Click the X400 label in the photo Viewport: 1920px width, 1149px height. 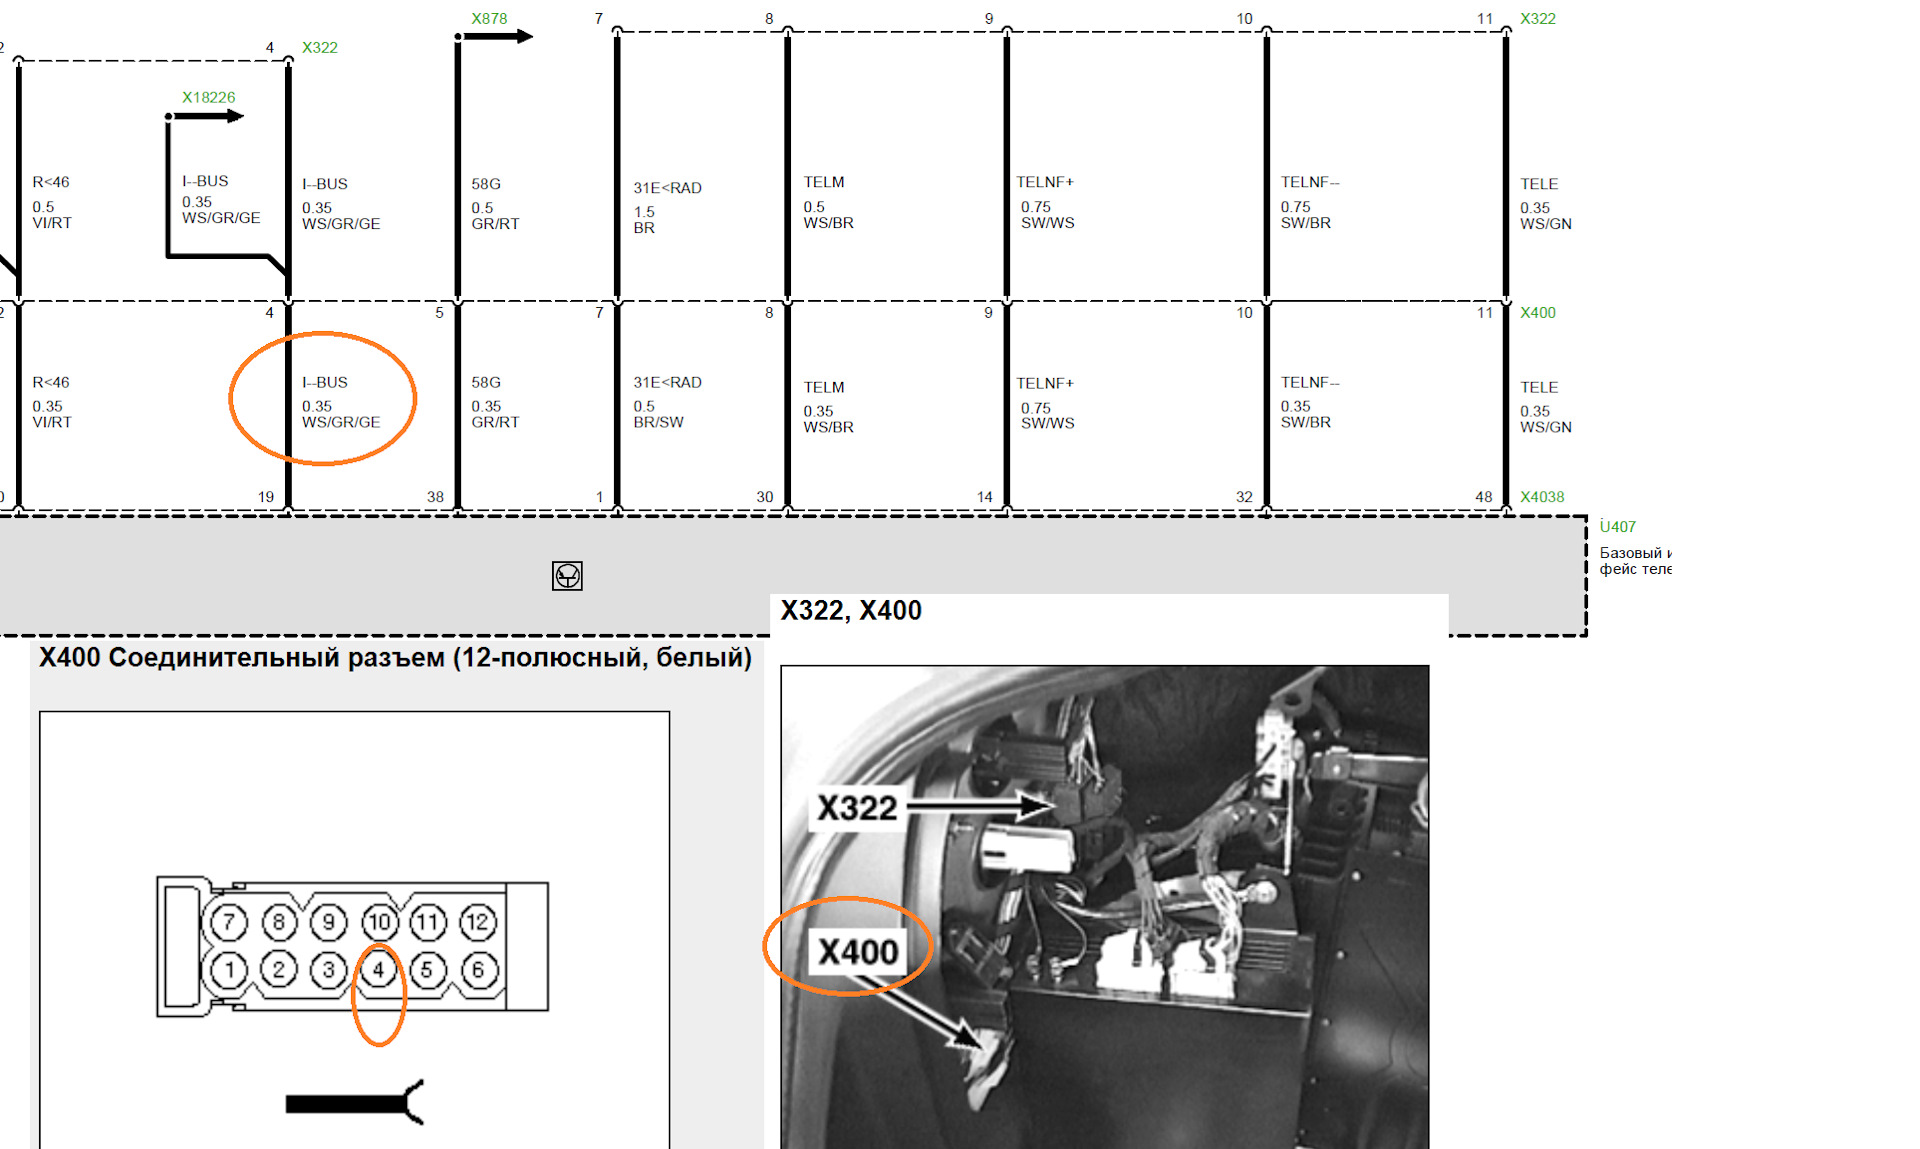click(858, 951)
